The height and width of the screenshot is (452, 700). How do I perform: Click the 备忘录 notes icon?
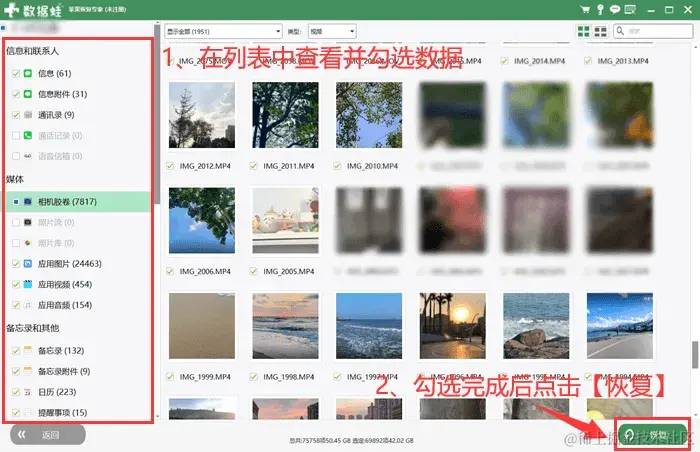(x=28, y=351)
